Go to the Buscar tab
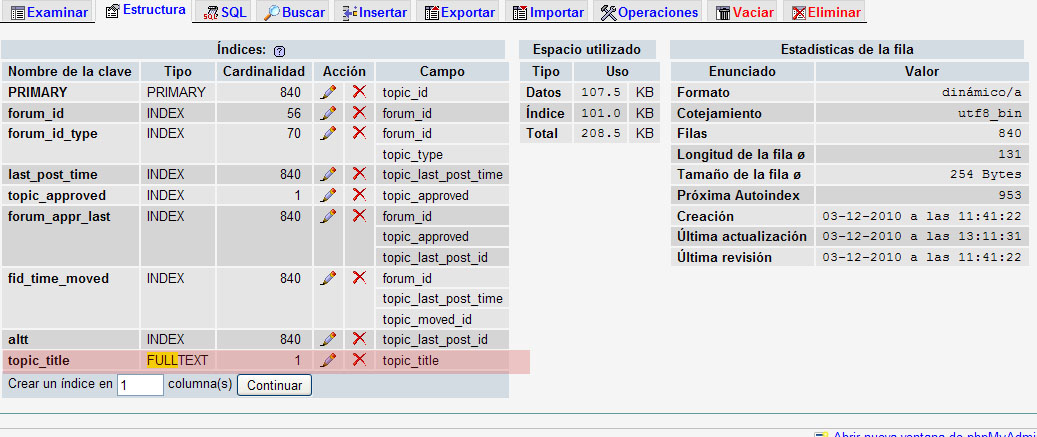 [294, 12]
